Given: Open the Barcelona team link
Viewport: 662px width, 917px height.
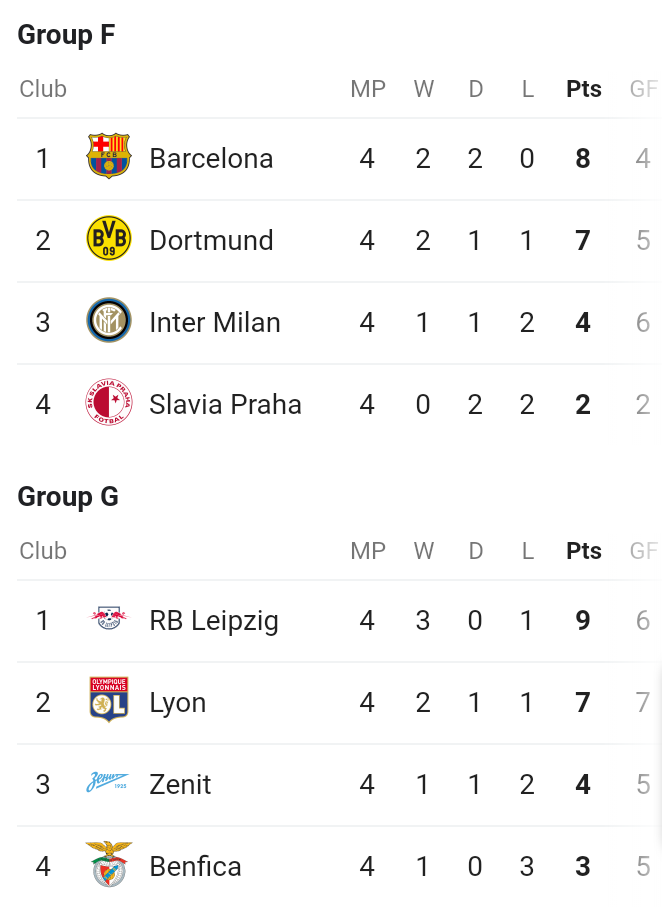Looking at the screenshot, I should [x=211, y=158].
